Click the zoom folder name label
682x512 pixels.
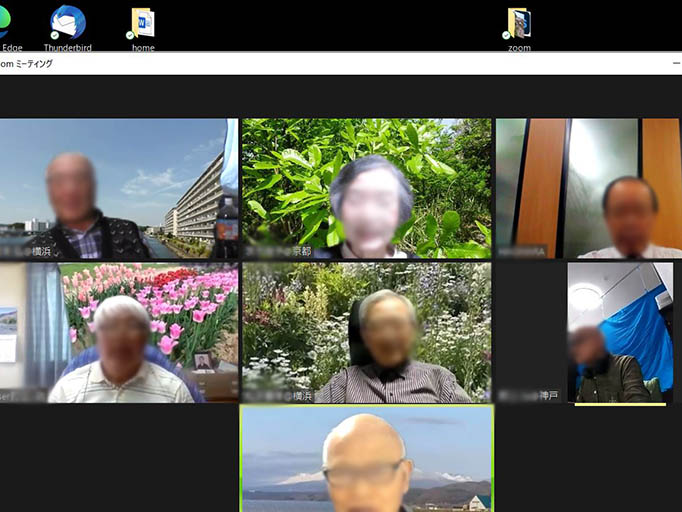(519, 47)
